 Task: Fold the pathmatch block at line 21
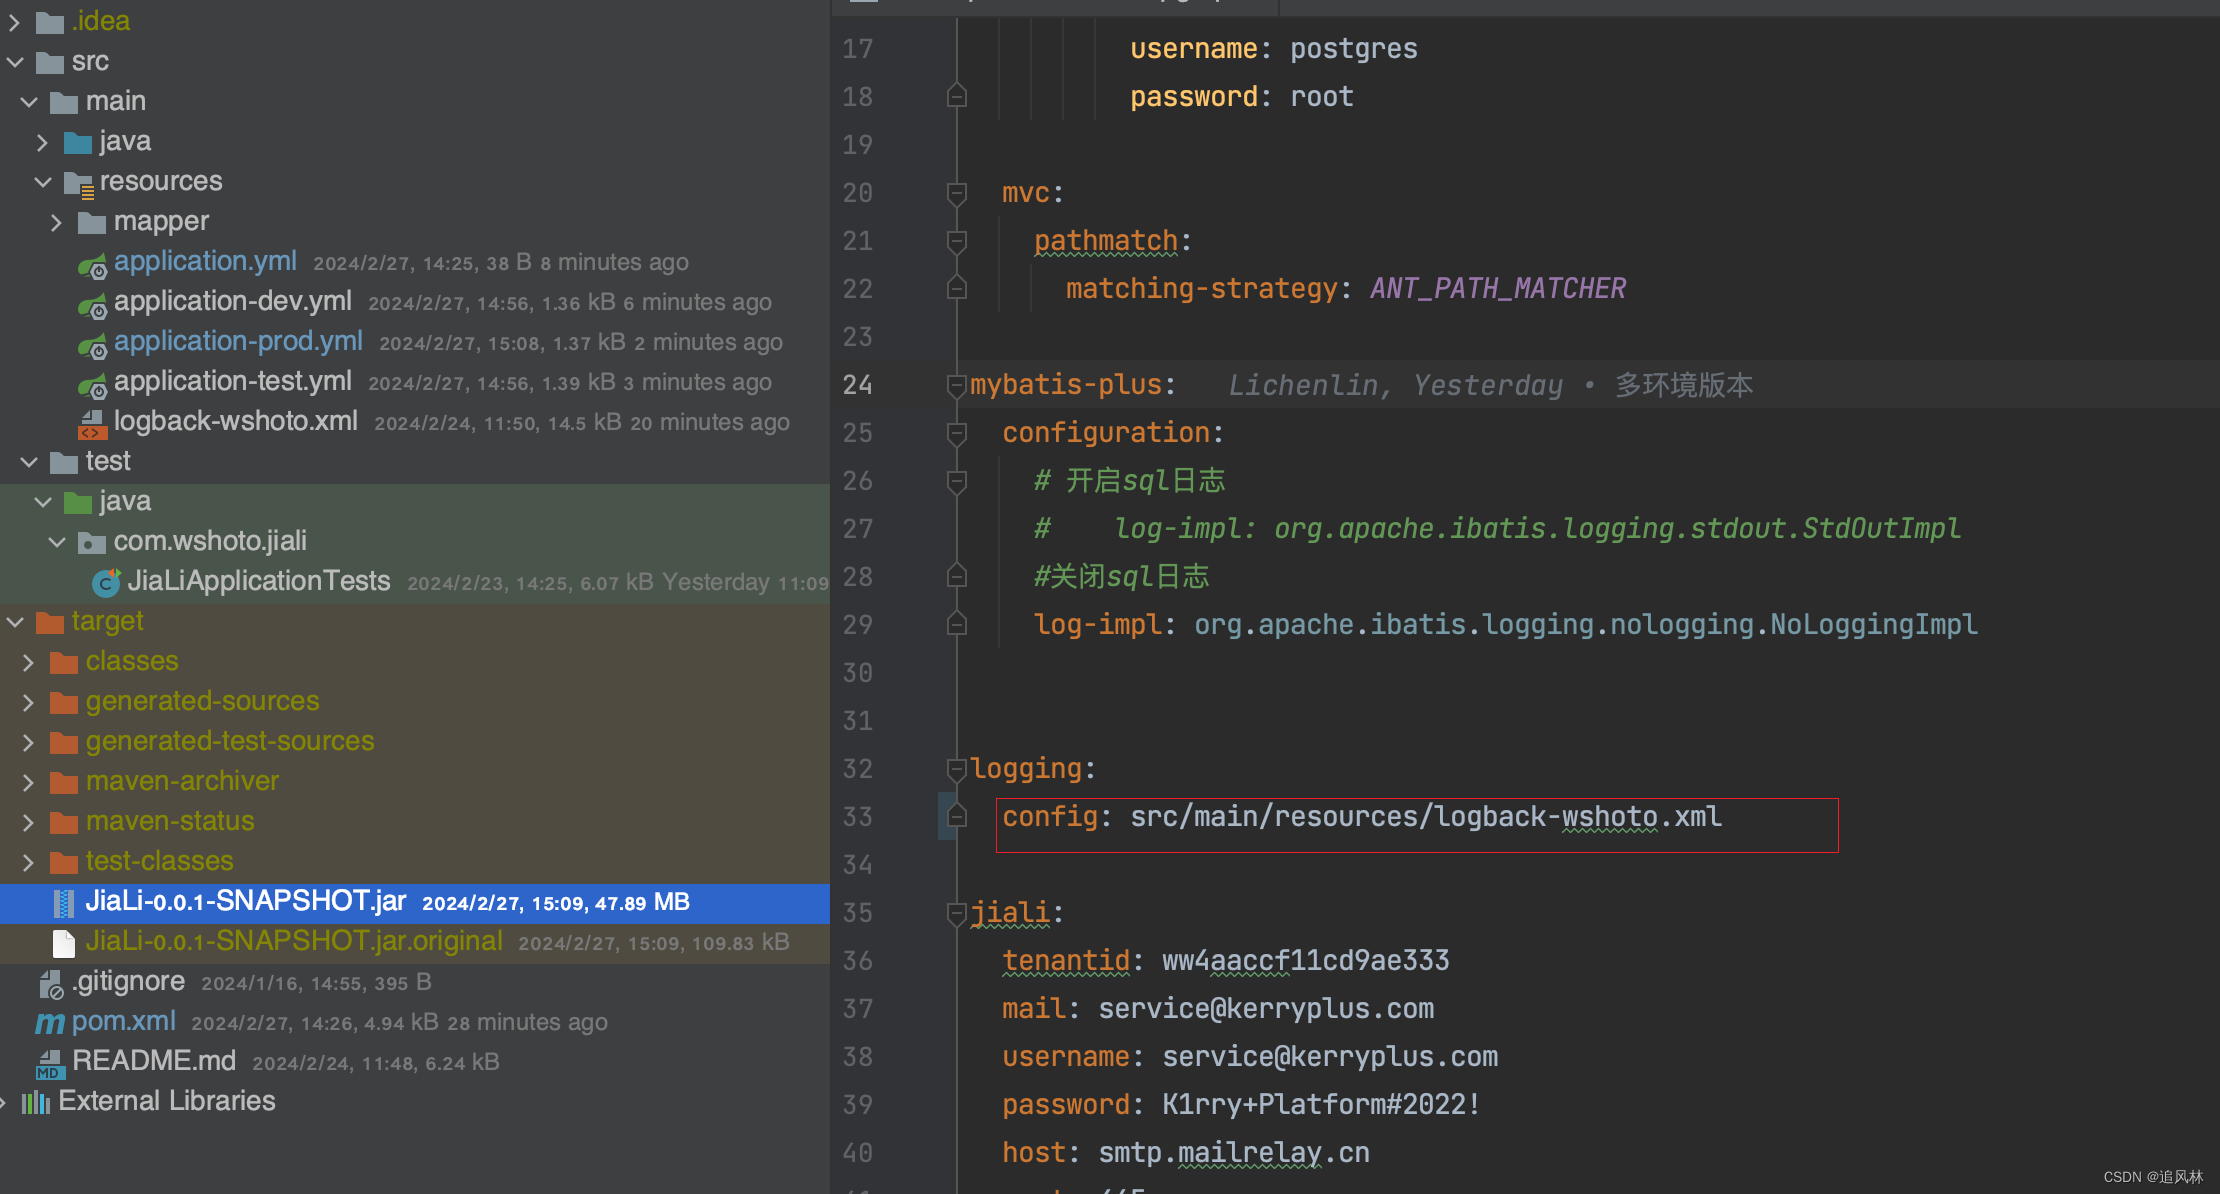957,241
